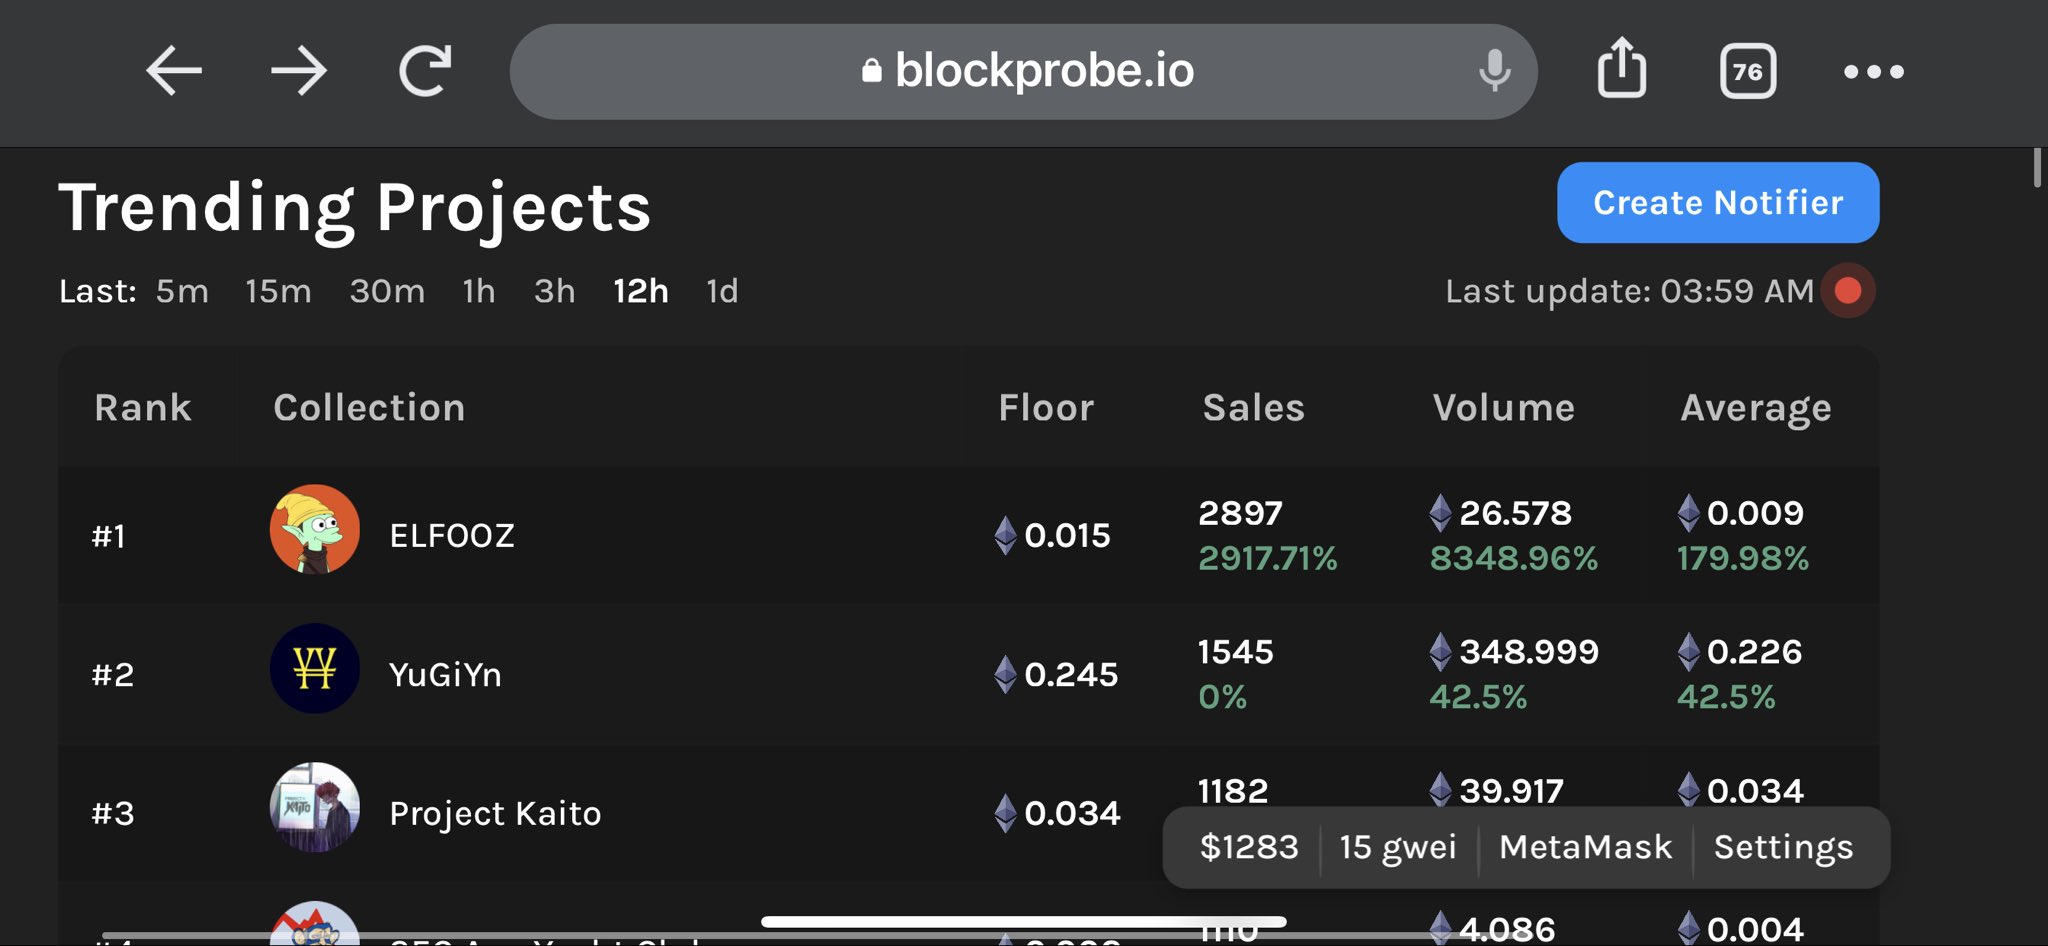Image resolution: width=2048 pixels, height=946 pixels.
Task: Click the $1283 ETH price indicator
Action: pos(1249,847)
